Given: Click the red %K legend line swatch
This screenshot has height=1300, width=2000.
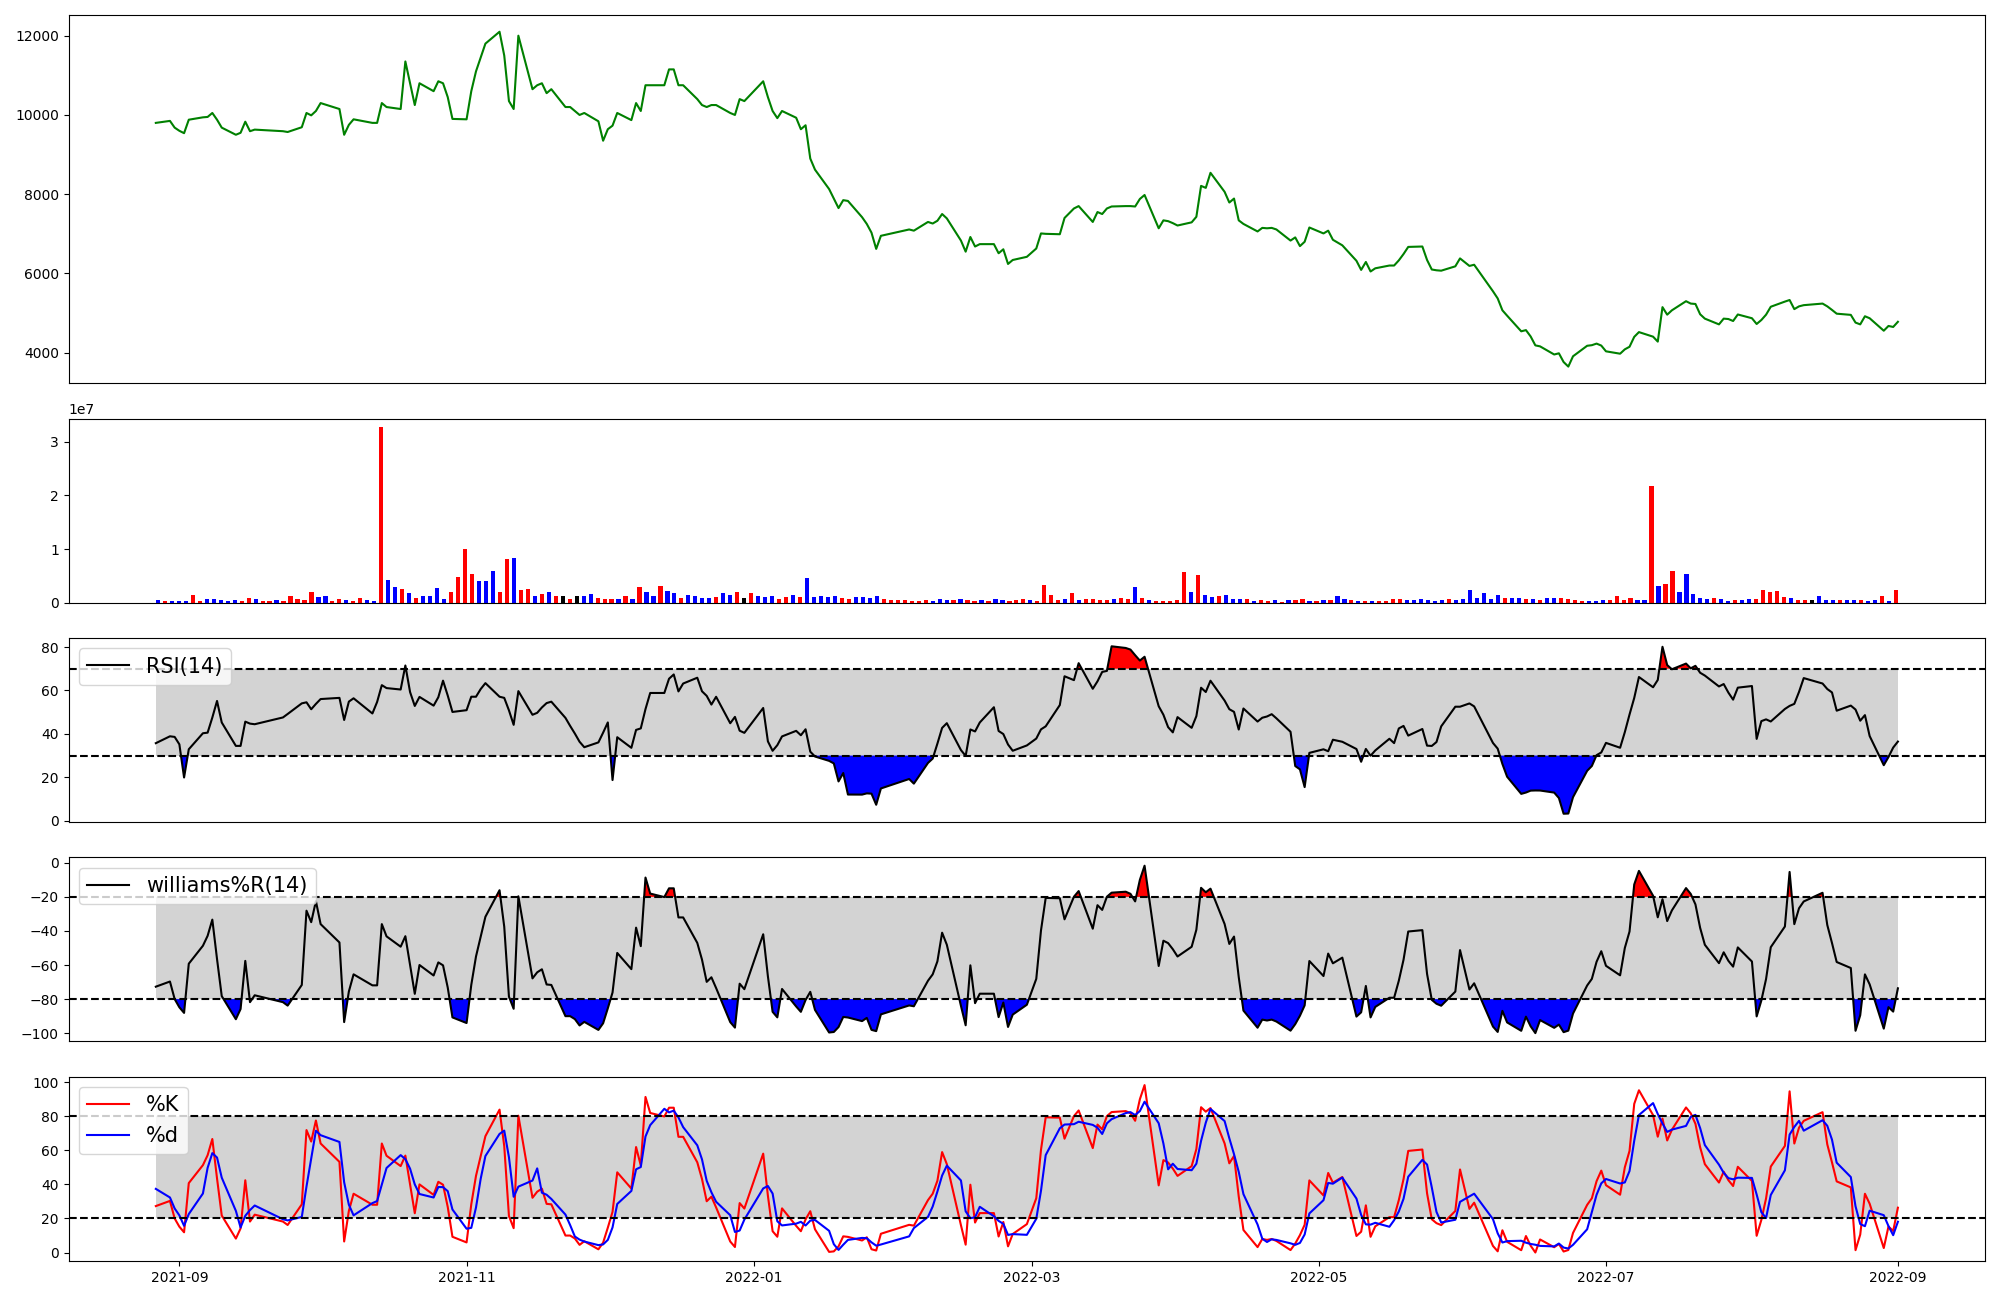Looking at the screenshot, I should click(108, 1104).
